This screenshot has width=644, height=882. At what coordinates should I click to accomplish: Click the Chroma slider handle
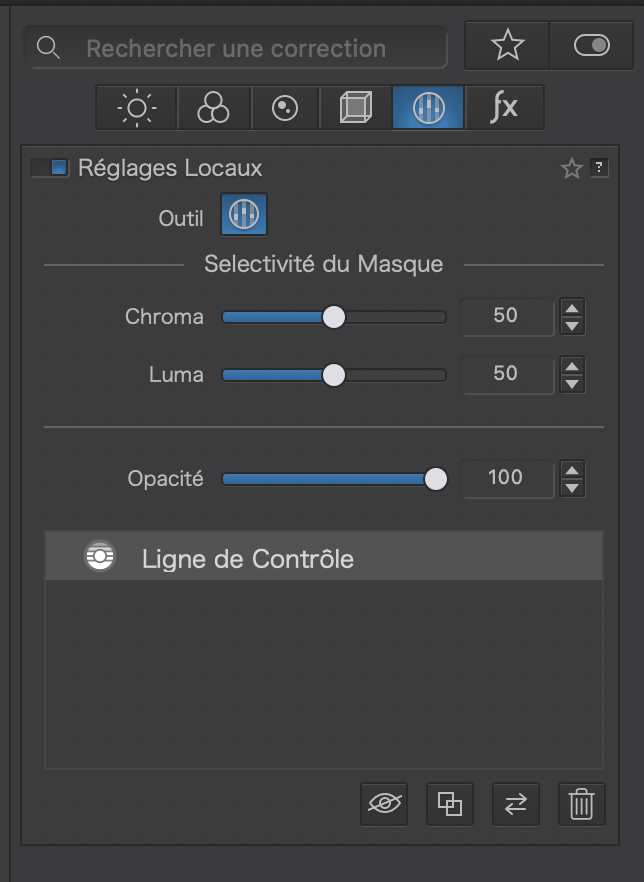(333, 317)
